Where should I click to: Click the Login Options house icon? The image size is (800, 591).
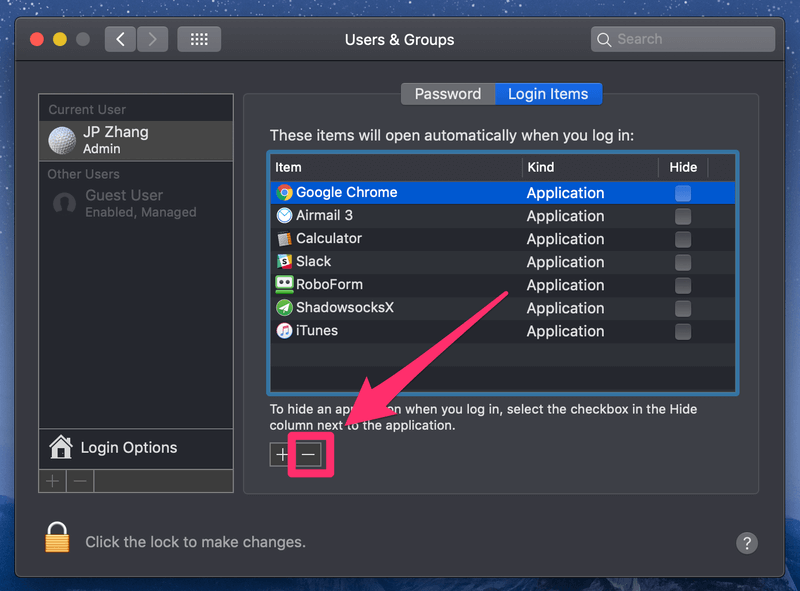[x=61, y=447]
